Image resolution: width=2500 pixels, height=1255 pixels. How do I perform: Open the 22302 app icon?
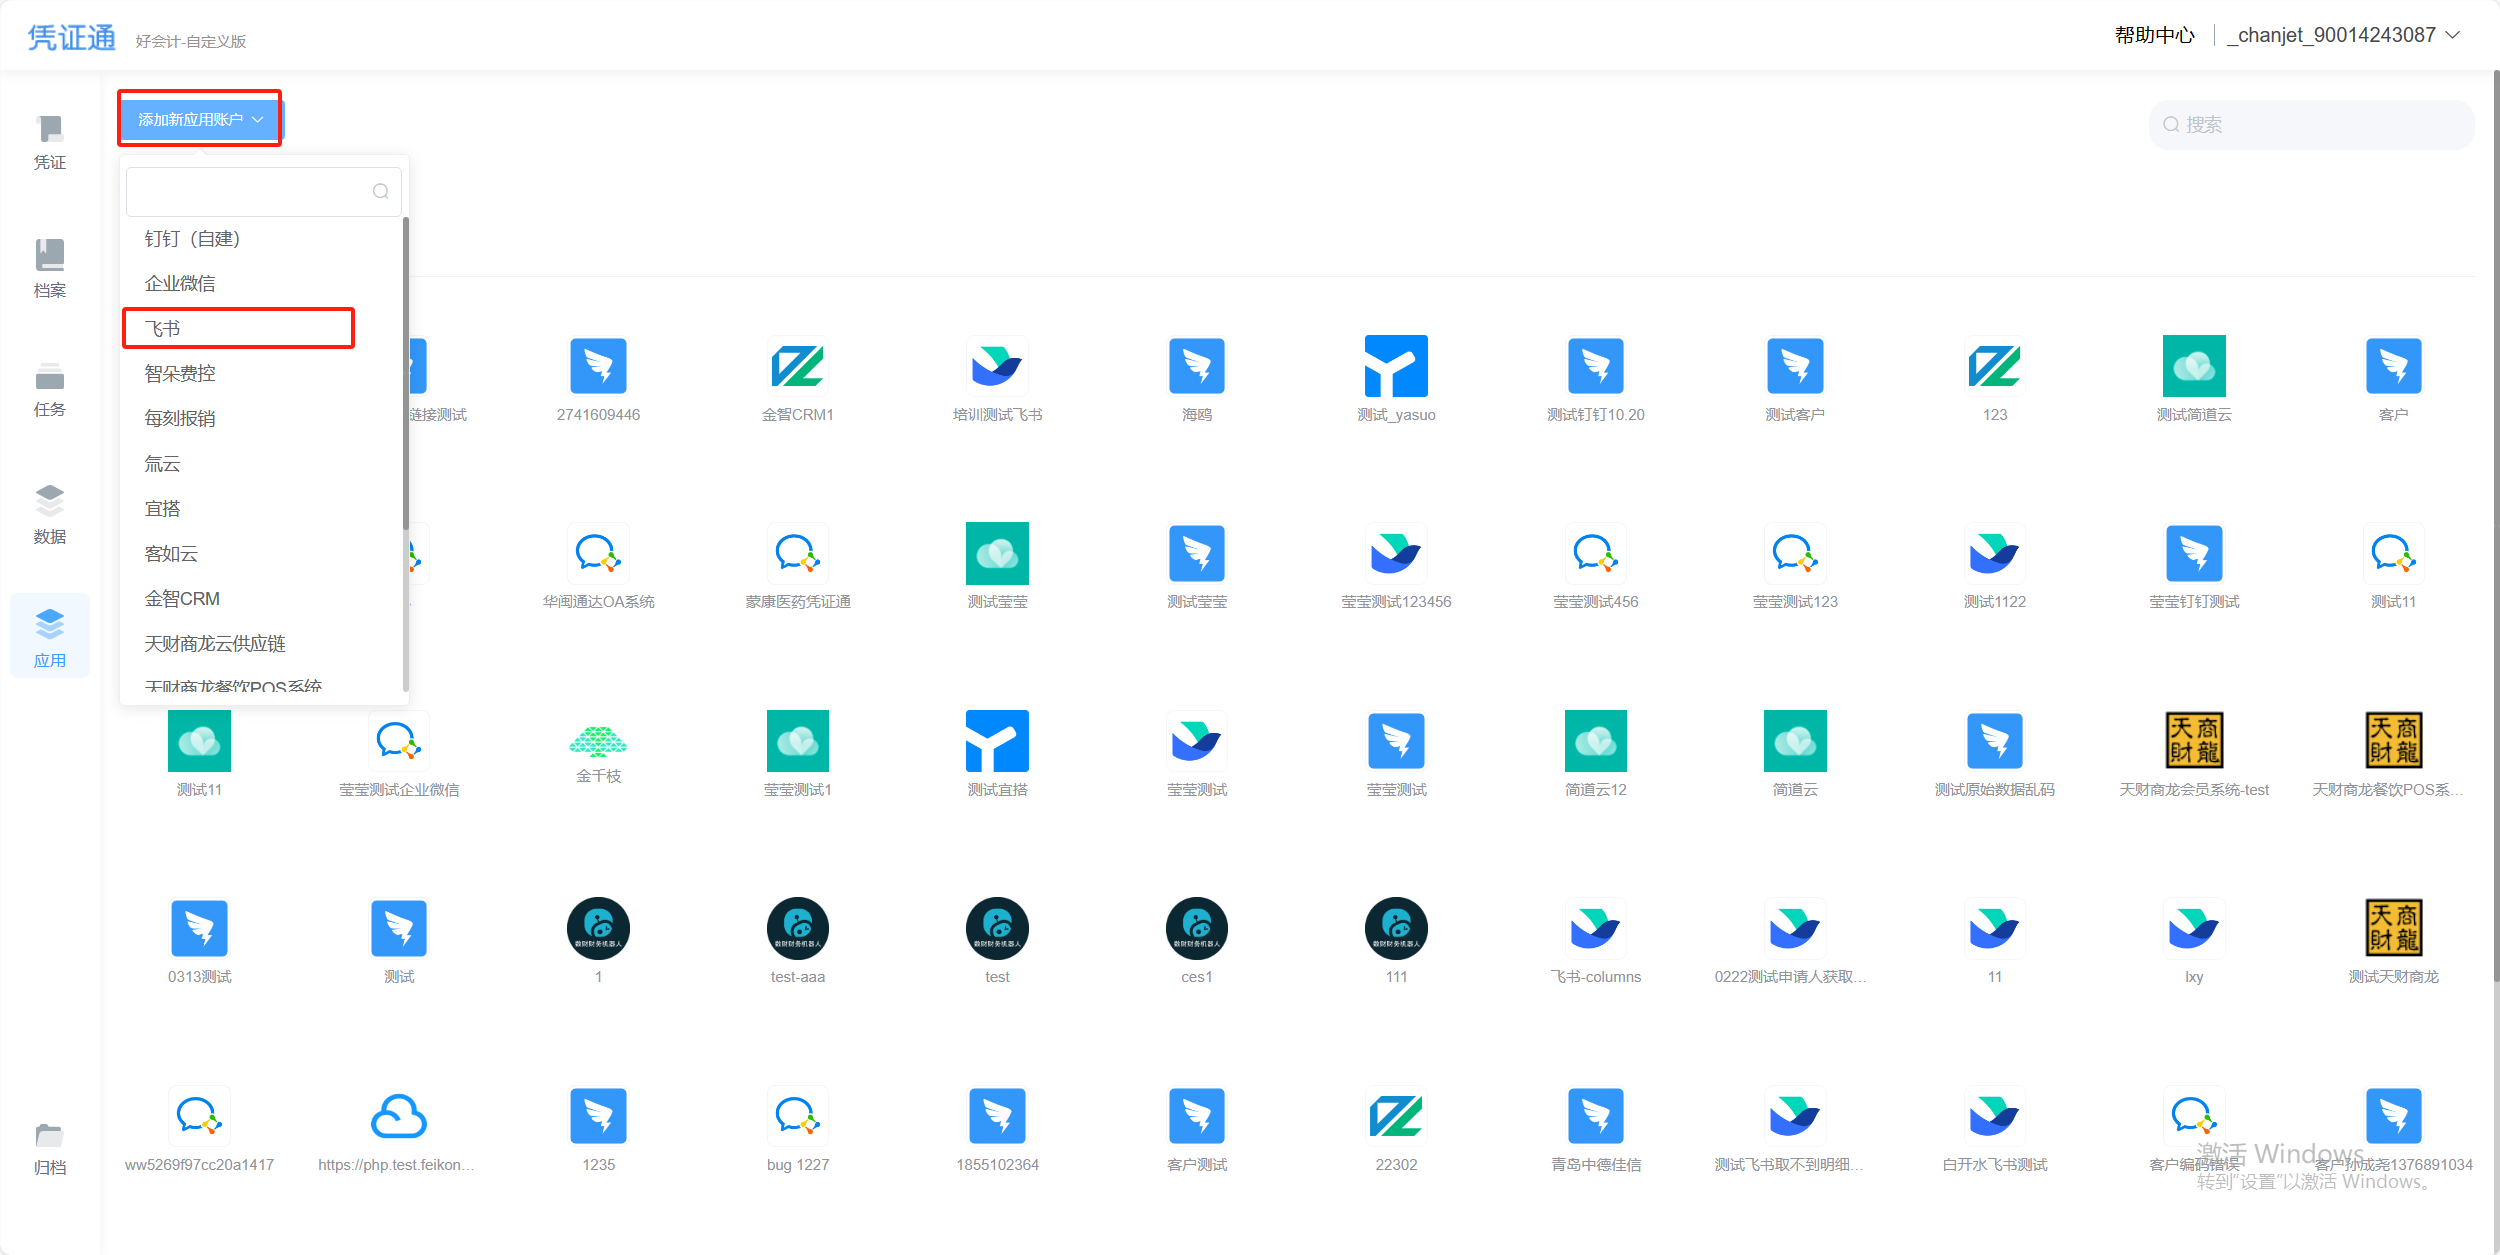coord(1396,1116)
